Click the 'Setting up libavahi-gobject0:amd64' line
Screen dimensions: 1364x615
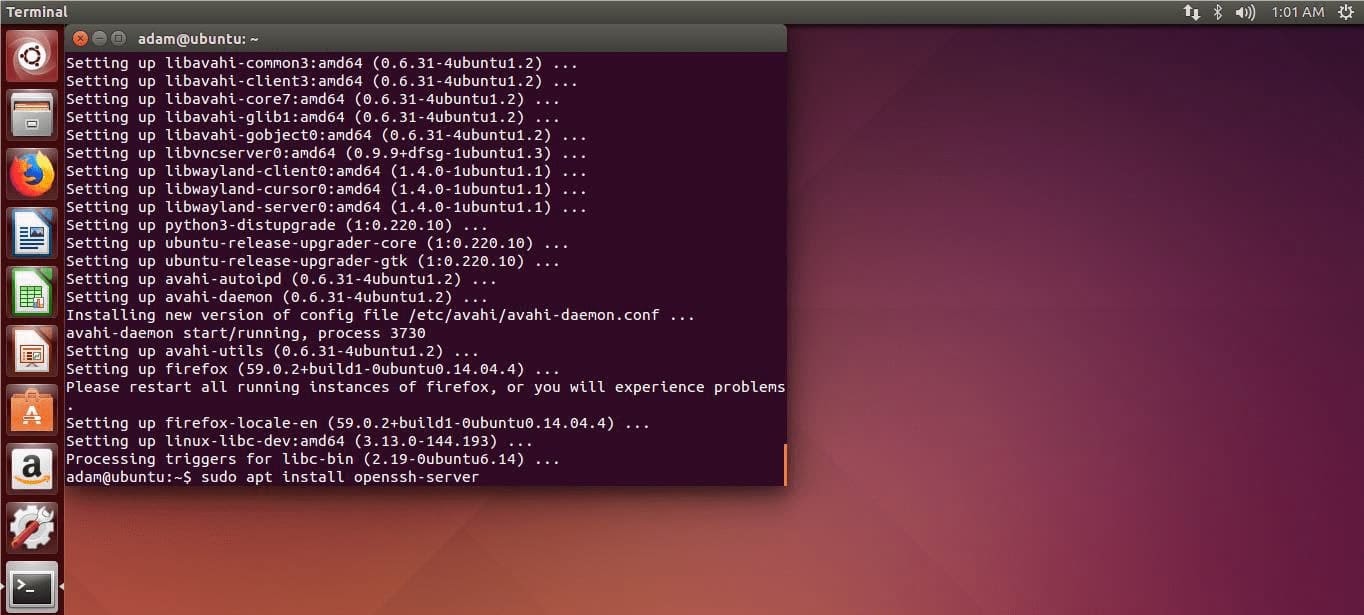point(326,135)
